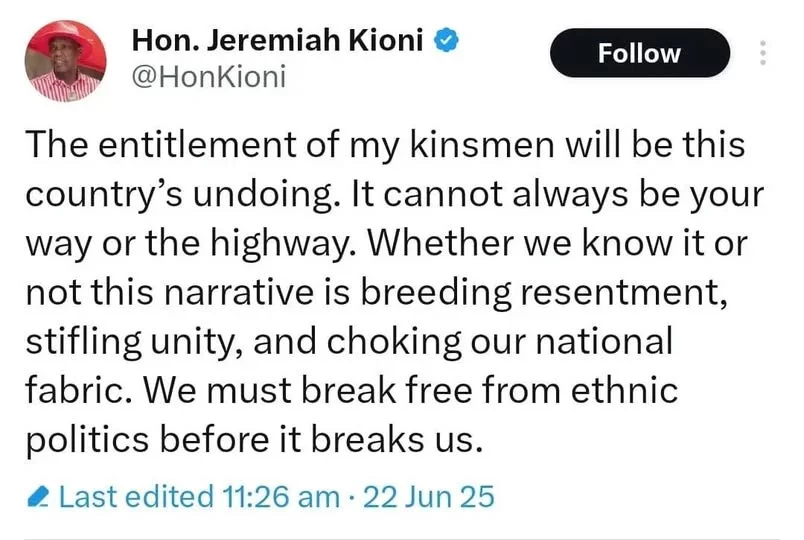Click the word "entitlement" in the tweet
804x540 pixels.
coord(197,145)
